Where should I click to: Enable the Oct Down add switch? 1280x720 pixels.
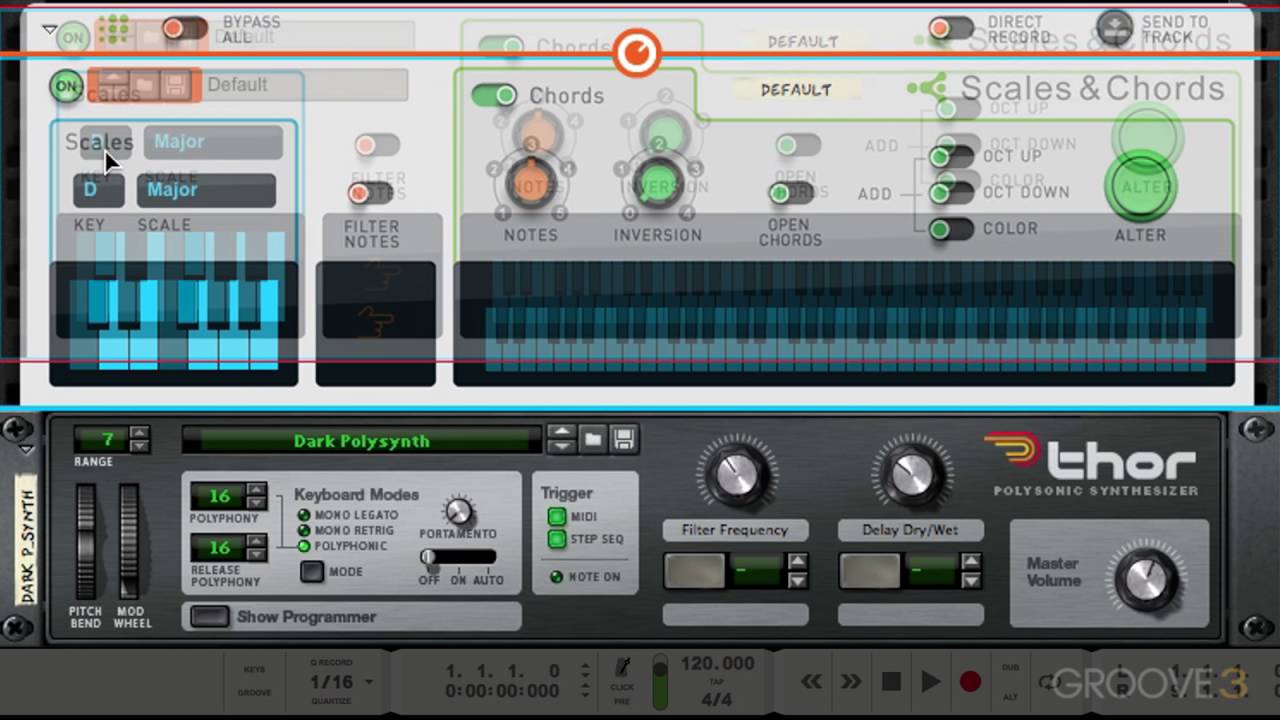951,193
